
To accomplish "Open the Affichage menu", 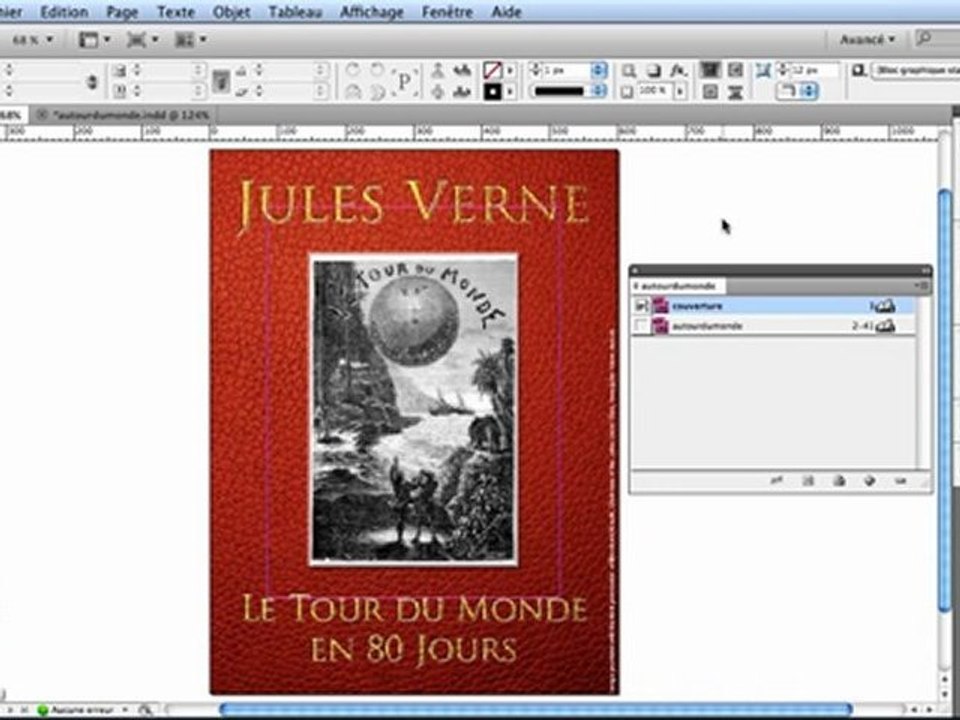I will (x=372, y=12).
